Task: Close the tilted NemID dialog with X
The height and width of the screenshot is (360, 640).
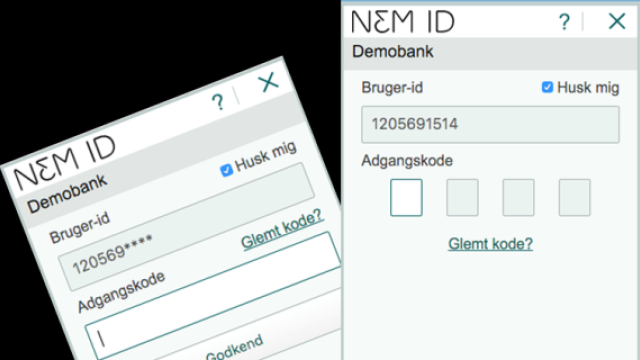Action: [x=269, y=82]
